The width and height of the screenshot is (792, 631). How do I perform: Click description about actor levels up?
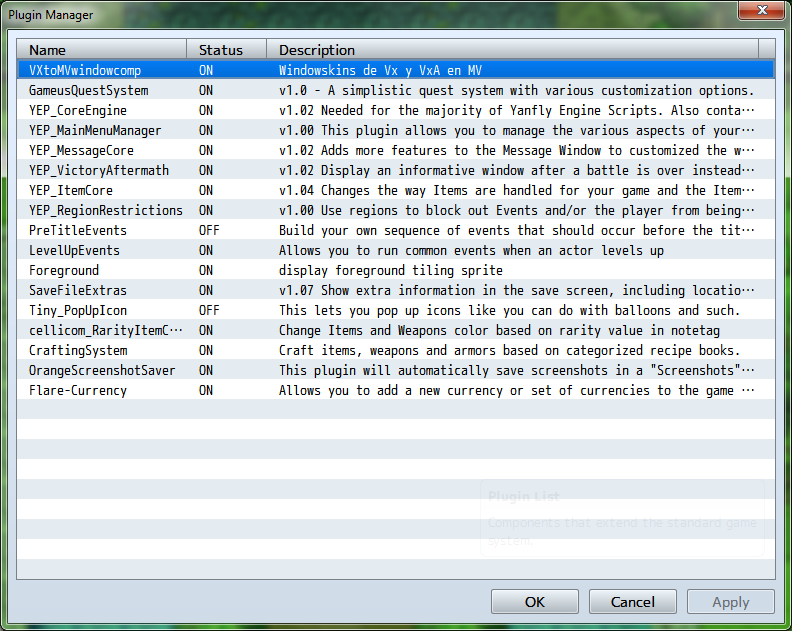coord(471,250)
